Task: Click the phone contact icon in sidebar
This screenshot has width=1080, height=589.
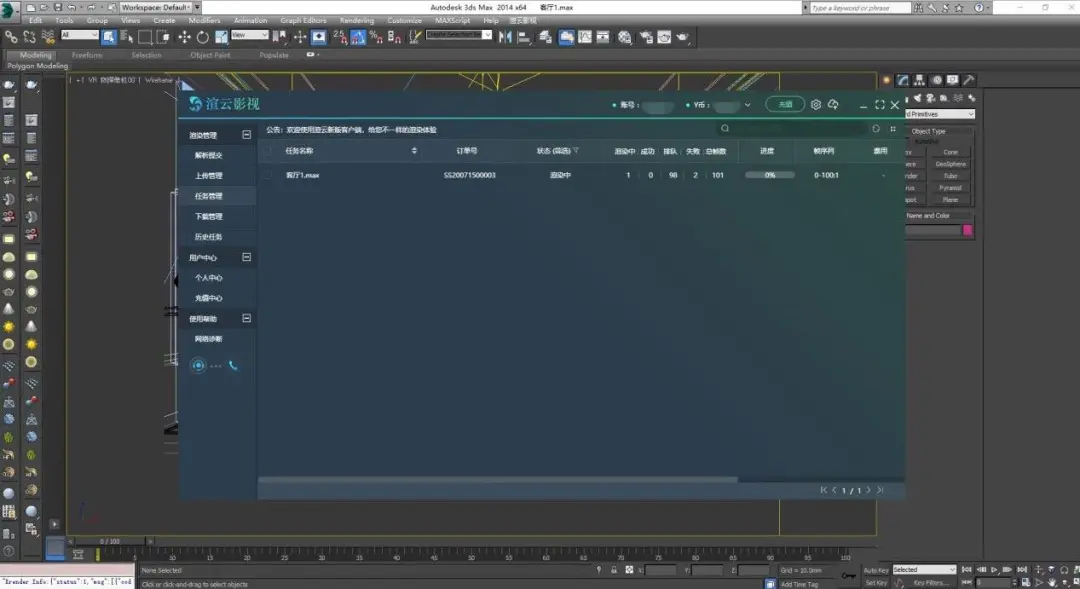Action: (233, 366)
